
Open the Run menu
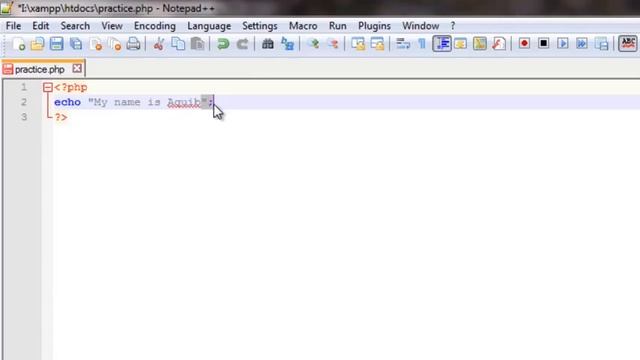pyautogui.click(x=338, y=26)
